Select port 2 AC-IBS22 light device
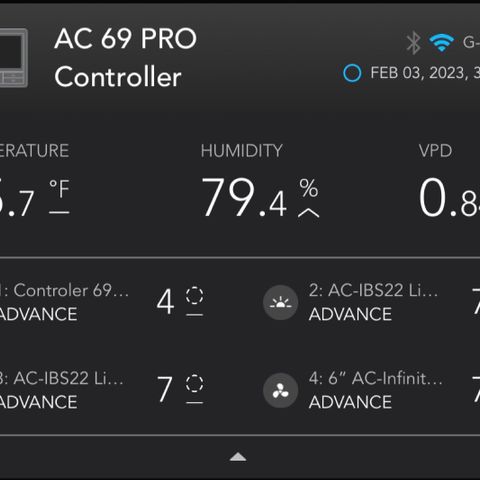This screenshot has height=480, width=480. click(x=374, y=302)
